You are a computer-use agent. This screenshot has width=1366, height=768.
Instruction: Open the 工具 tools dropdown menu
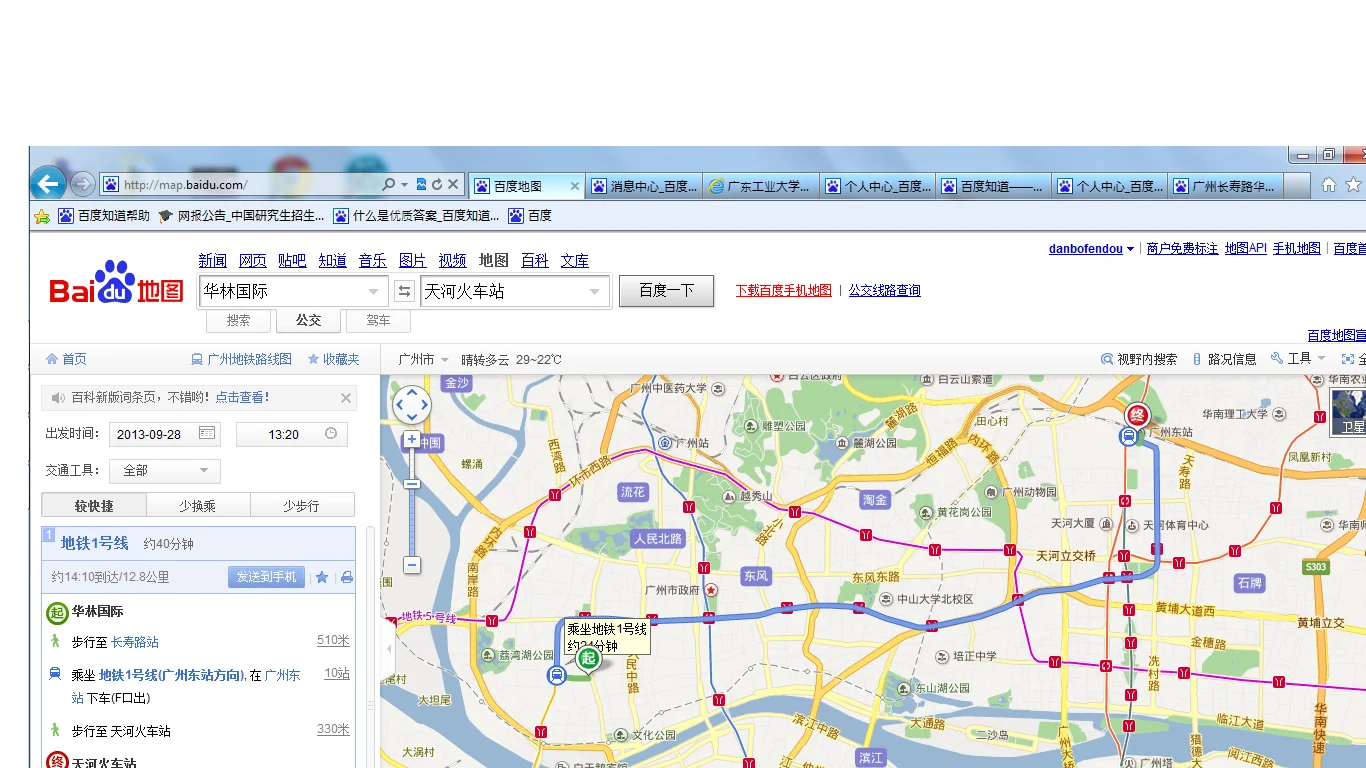pyautogui.click(x=1298, y=359)
